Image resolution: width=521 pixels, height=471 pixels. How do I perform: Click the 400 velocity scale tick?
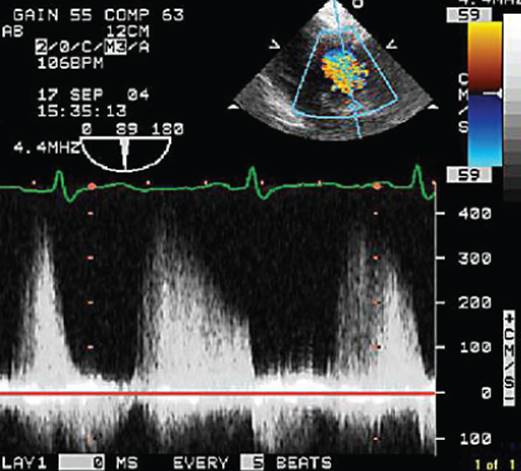pos(441,213)
